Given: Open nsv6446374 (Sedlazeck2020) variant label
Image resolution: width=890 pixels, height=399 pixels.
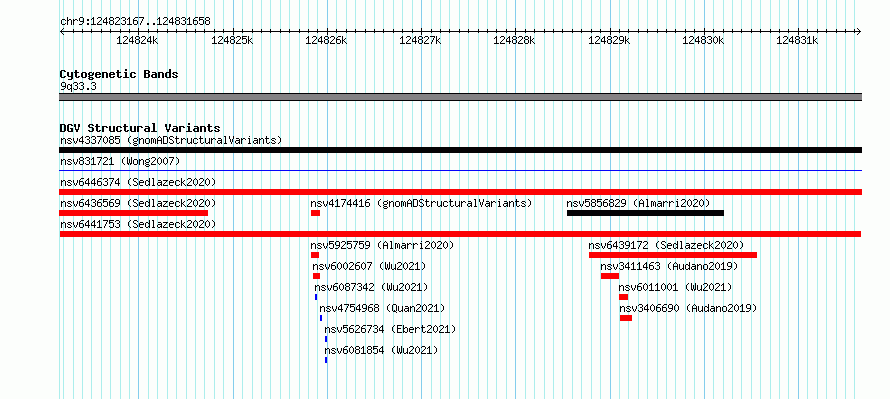Looking at the screenshot, I should (138, 182).
